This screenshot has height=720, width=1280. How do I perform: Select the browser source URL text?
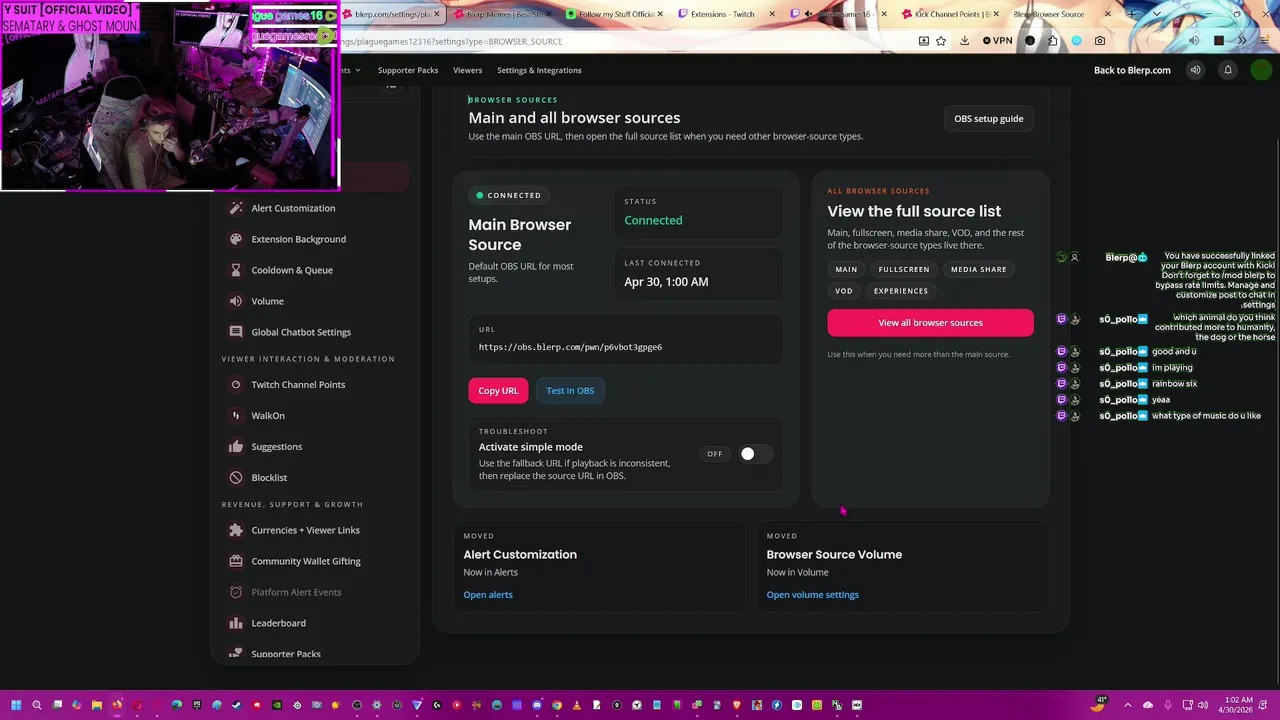tap(570, 347)
